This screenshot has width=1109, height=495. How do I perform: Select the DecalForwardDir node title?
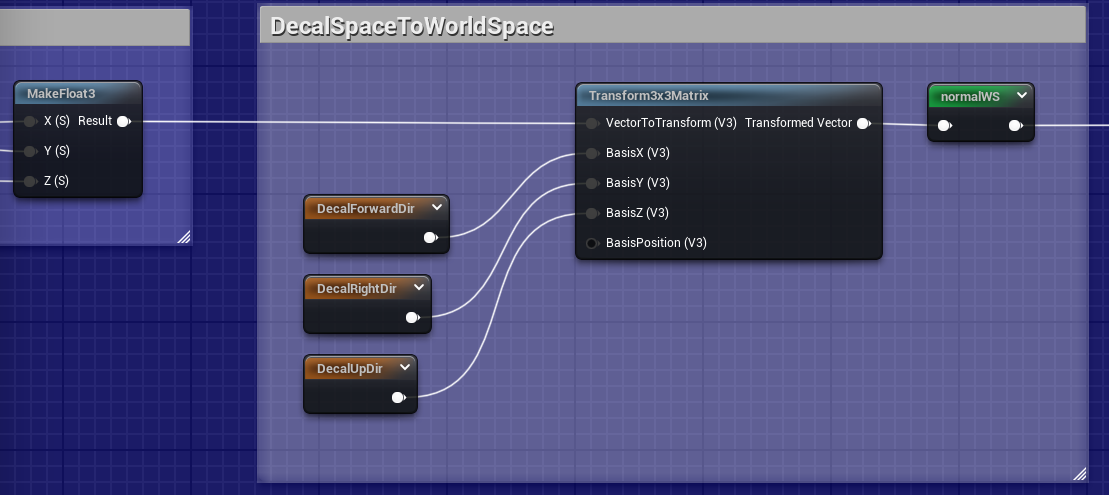point(366,209)
